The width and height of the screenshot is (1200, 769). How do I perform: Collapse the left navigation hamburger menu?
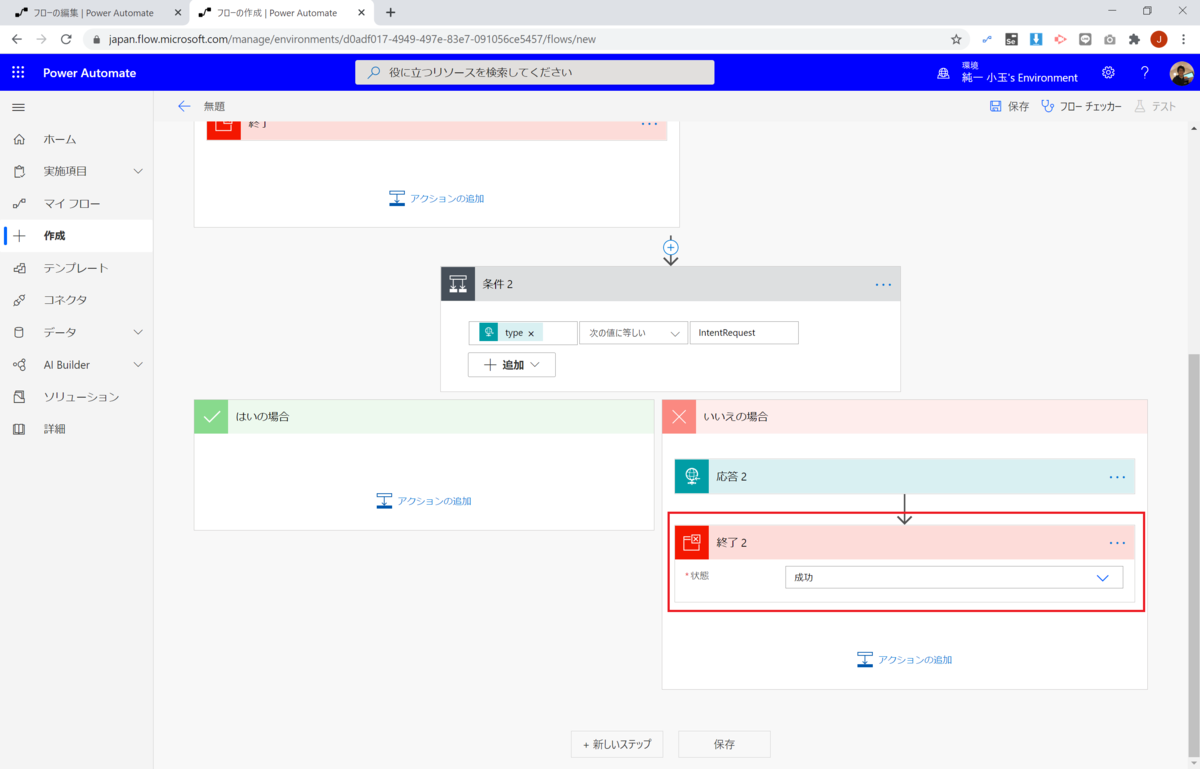(18, 106)
